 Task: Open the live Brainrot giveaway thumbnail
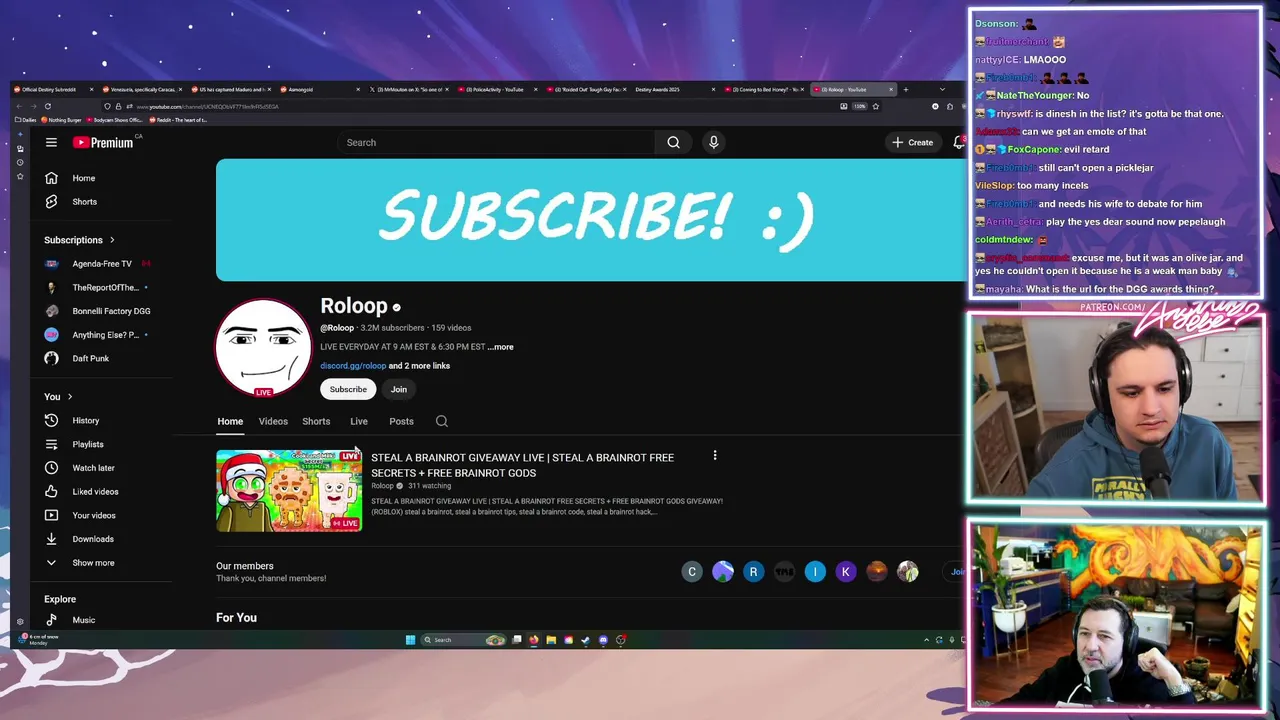click(289, 491)
